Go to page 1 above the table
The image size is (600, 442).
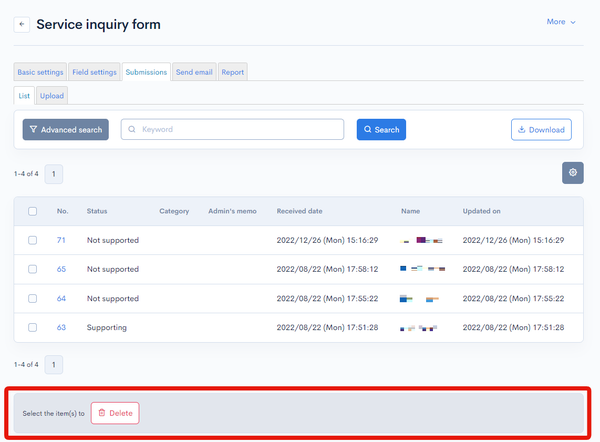click(54, 174)
